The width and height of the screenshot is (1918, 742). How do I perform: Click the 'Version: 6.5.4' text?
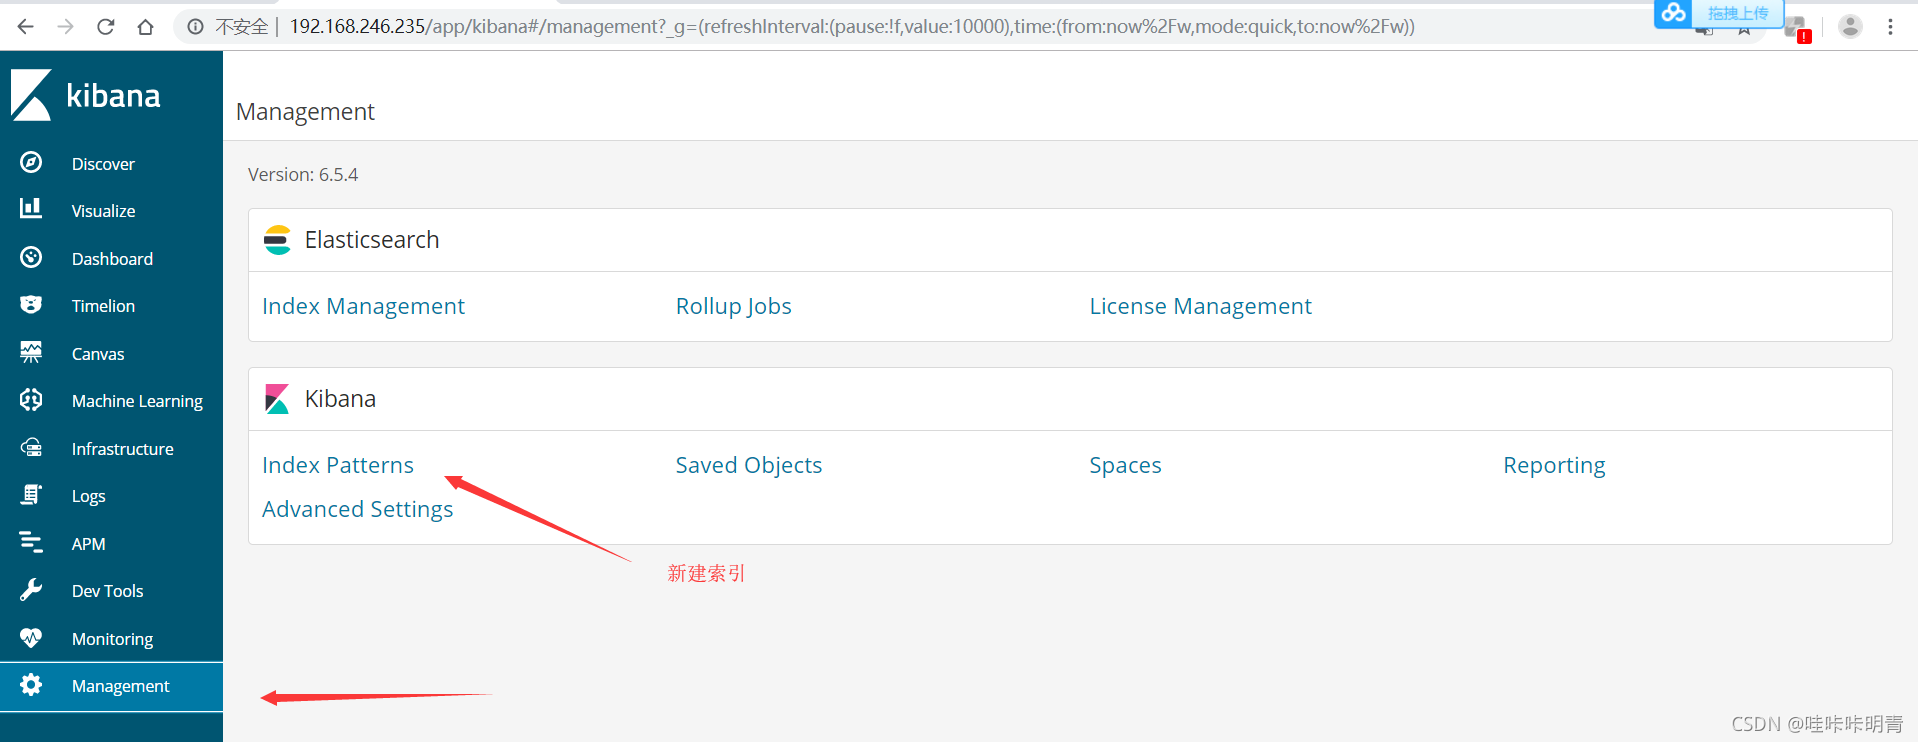click(303, 175)
